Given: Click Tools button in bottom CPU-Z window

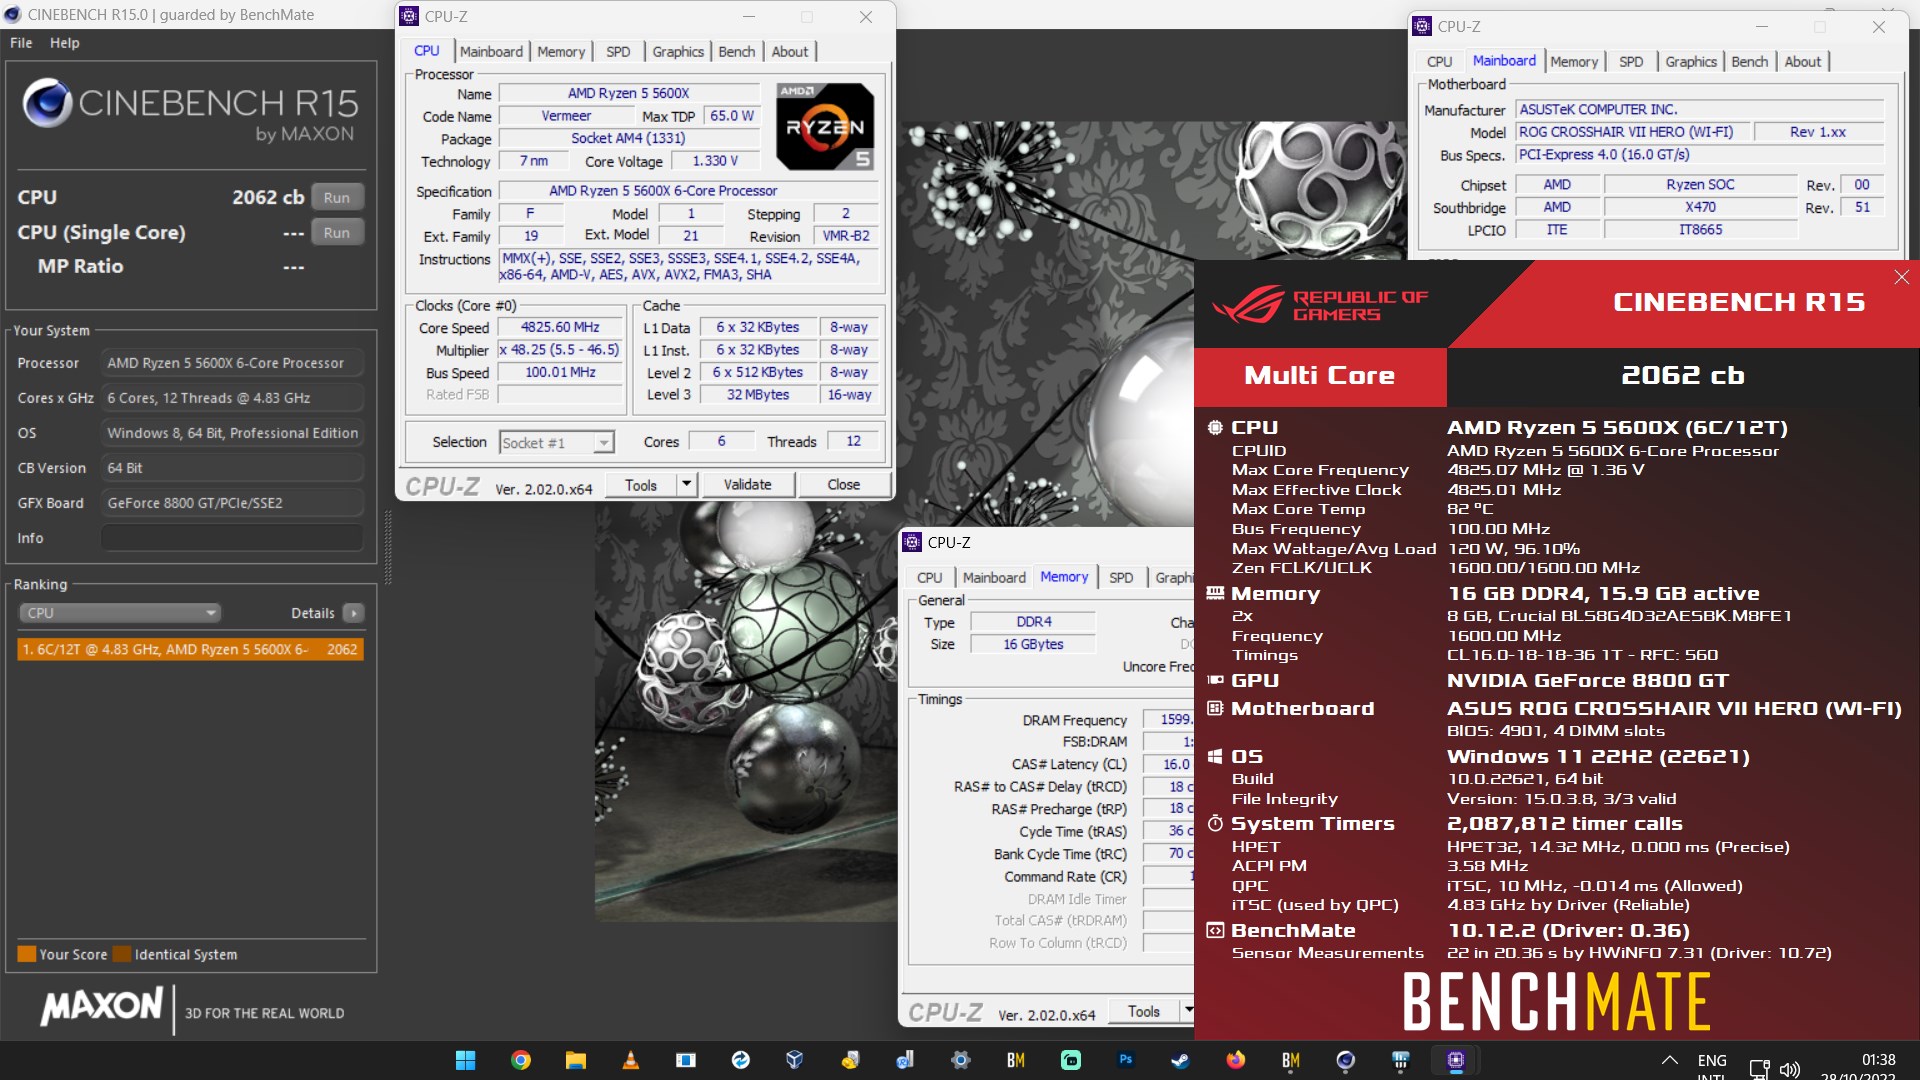Looking at the screenshot, I should click(x=1144, y=1011).
